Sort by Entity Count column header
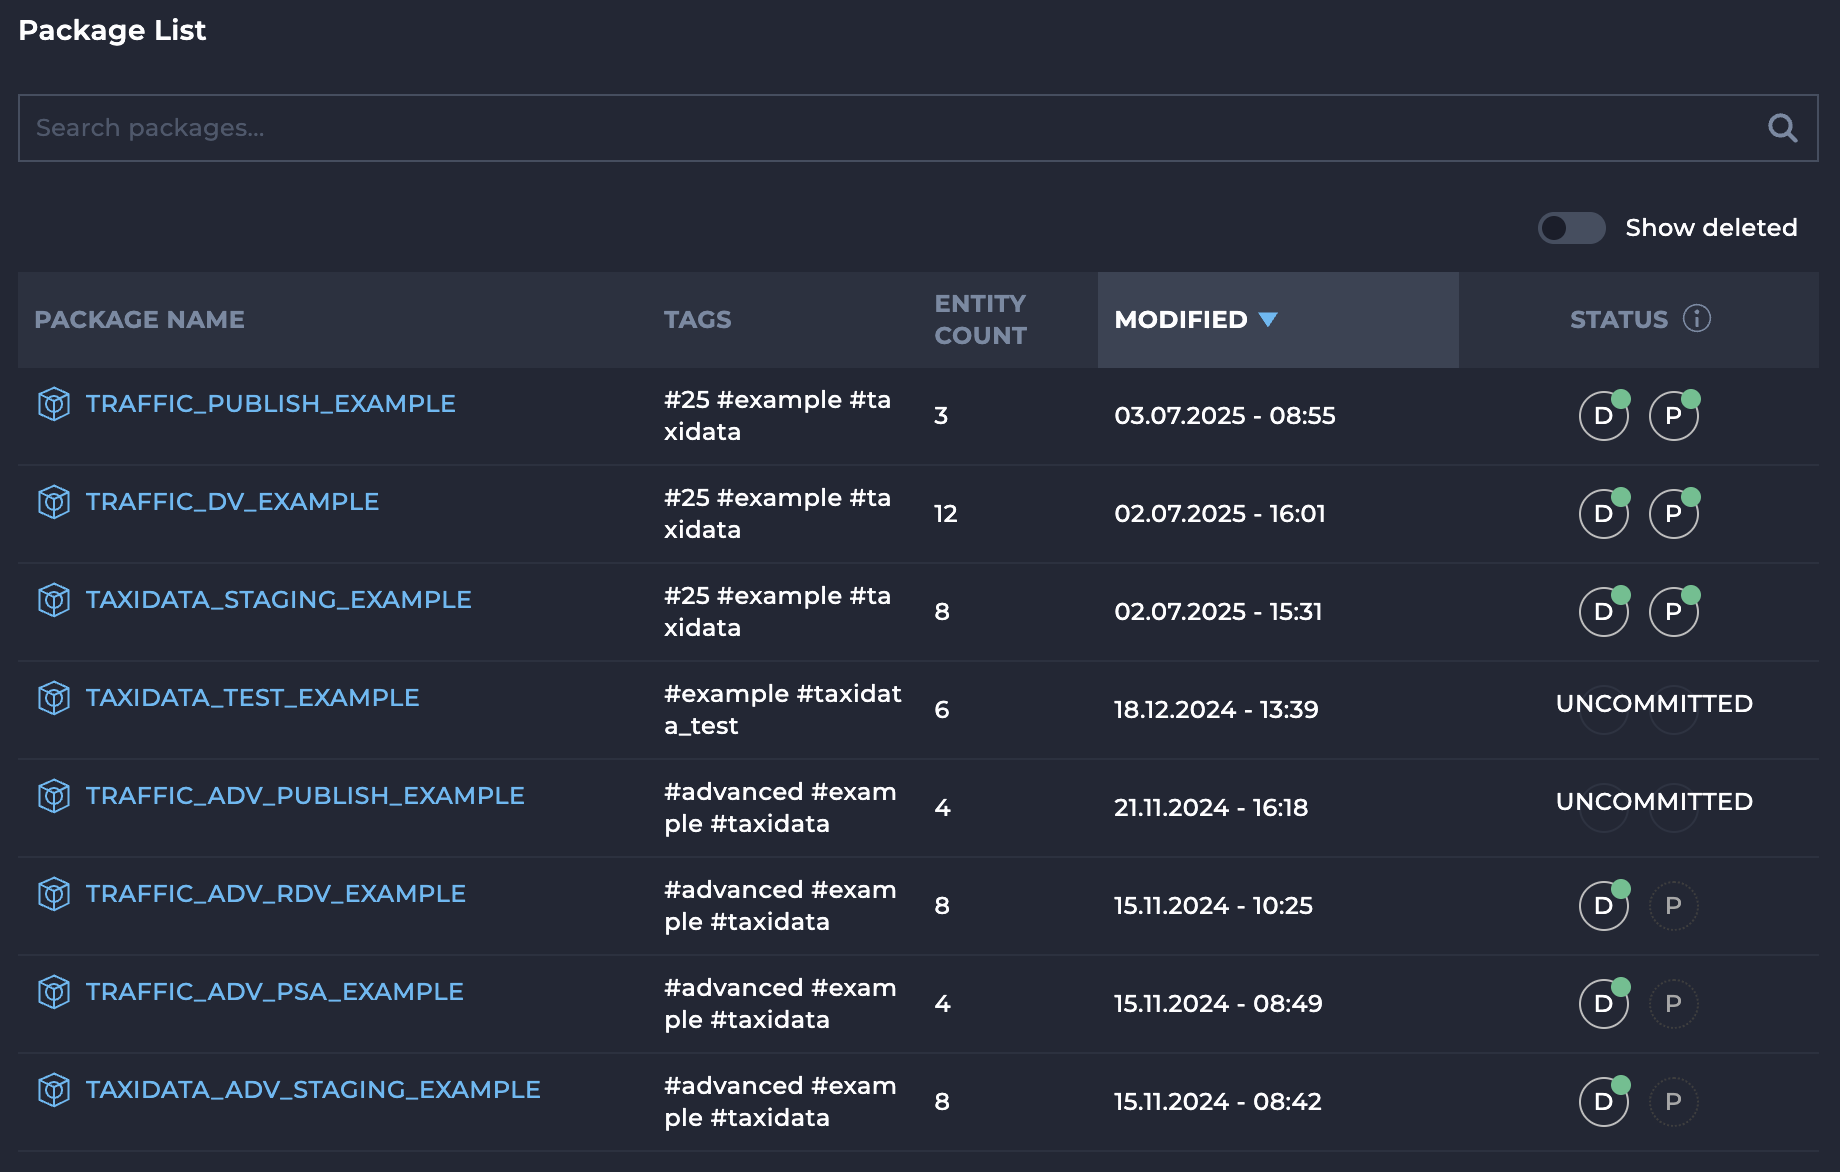This screenshot has width=1840, height=1172. [x=980, y=320]
